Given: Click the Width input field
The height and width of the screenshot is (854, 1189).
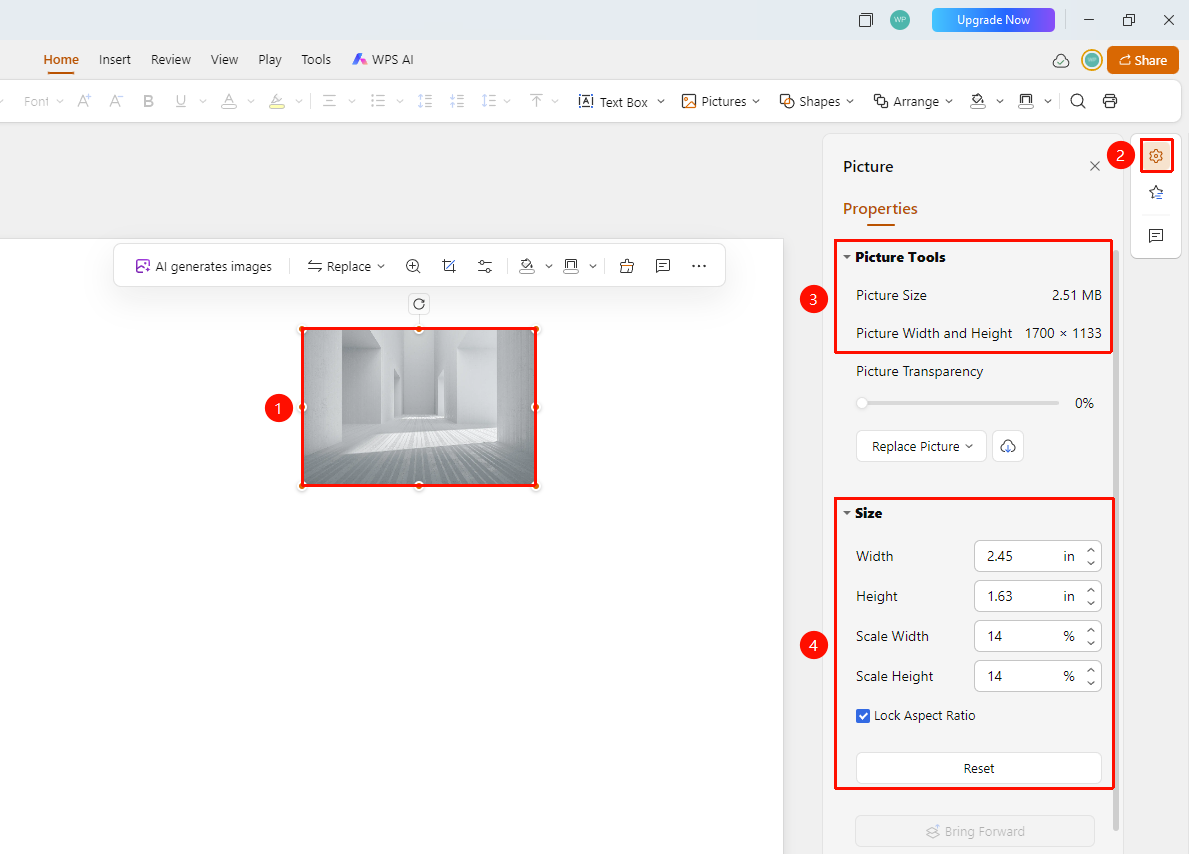Looking at the screenshot, I should pyautogui.click(x=1037, y=556).
